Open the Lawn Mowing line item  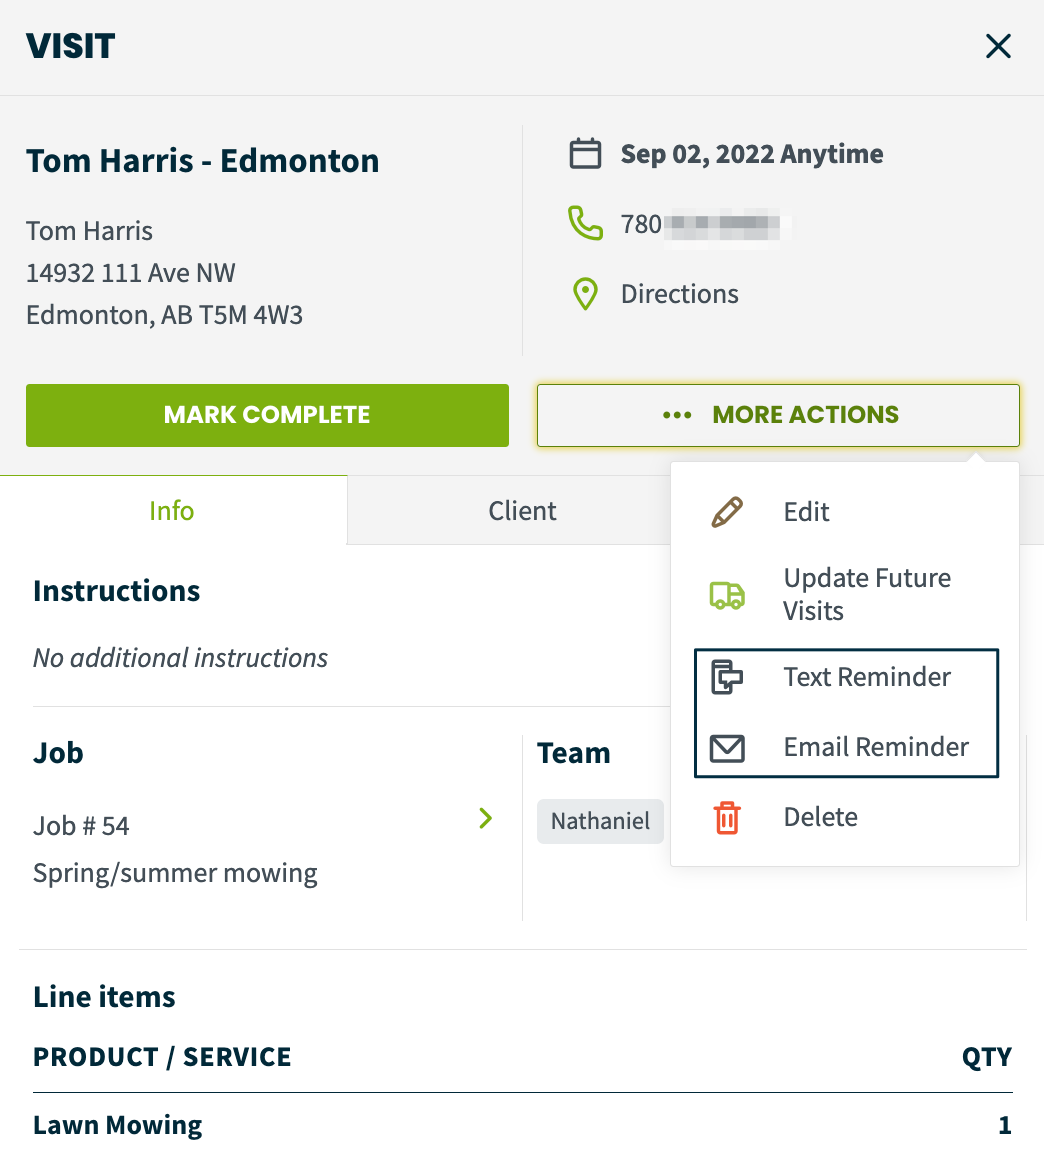[x=118, y=1125]
